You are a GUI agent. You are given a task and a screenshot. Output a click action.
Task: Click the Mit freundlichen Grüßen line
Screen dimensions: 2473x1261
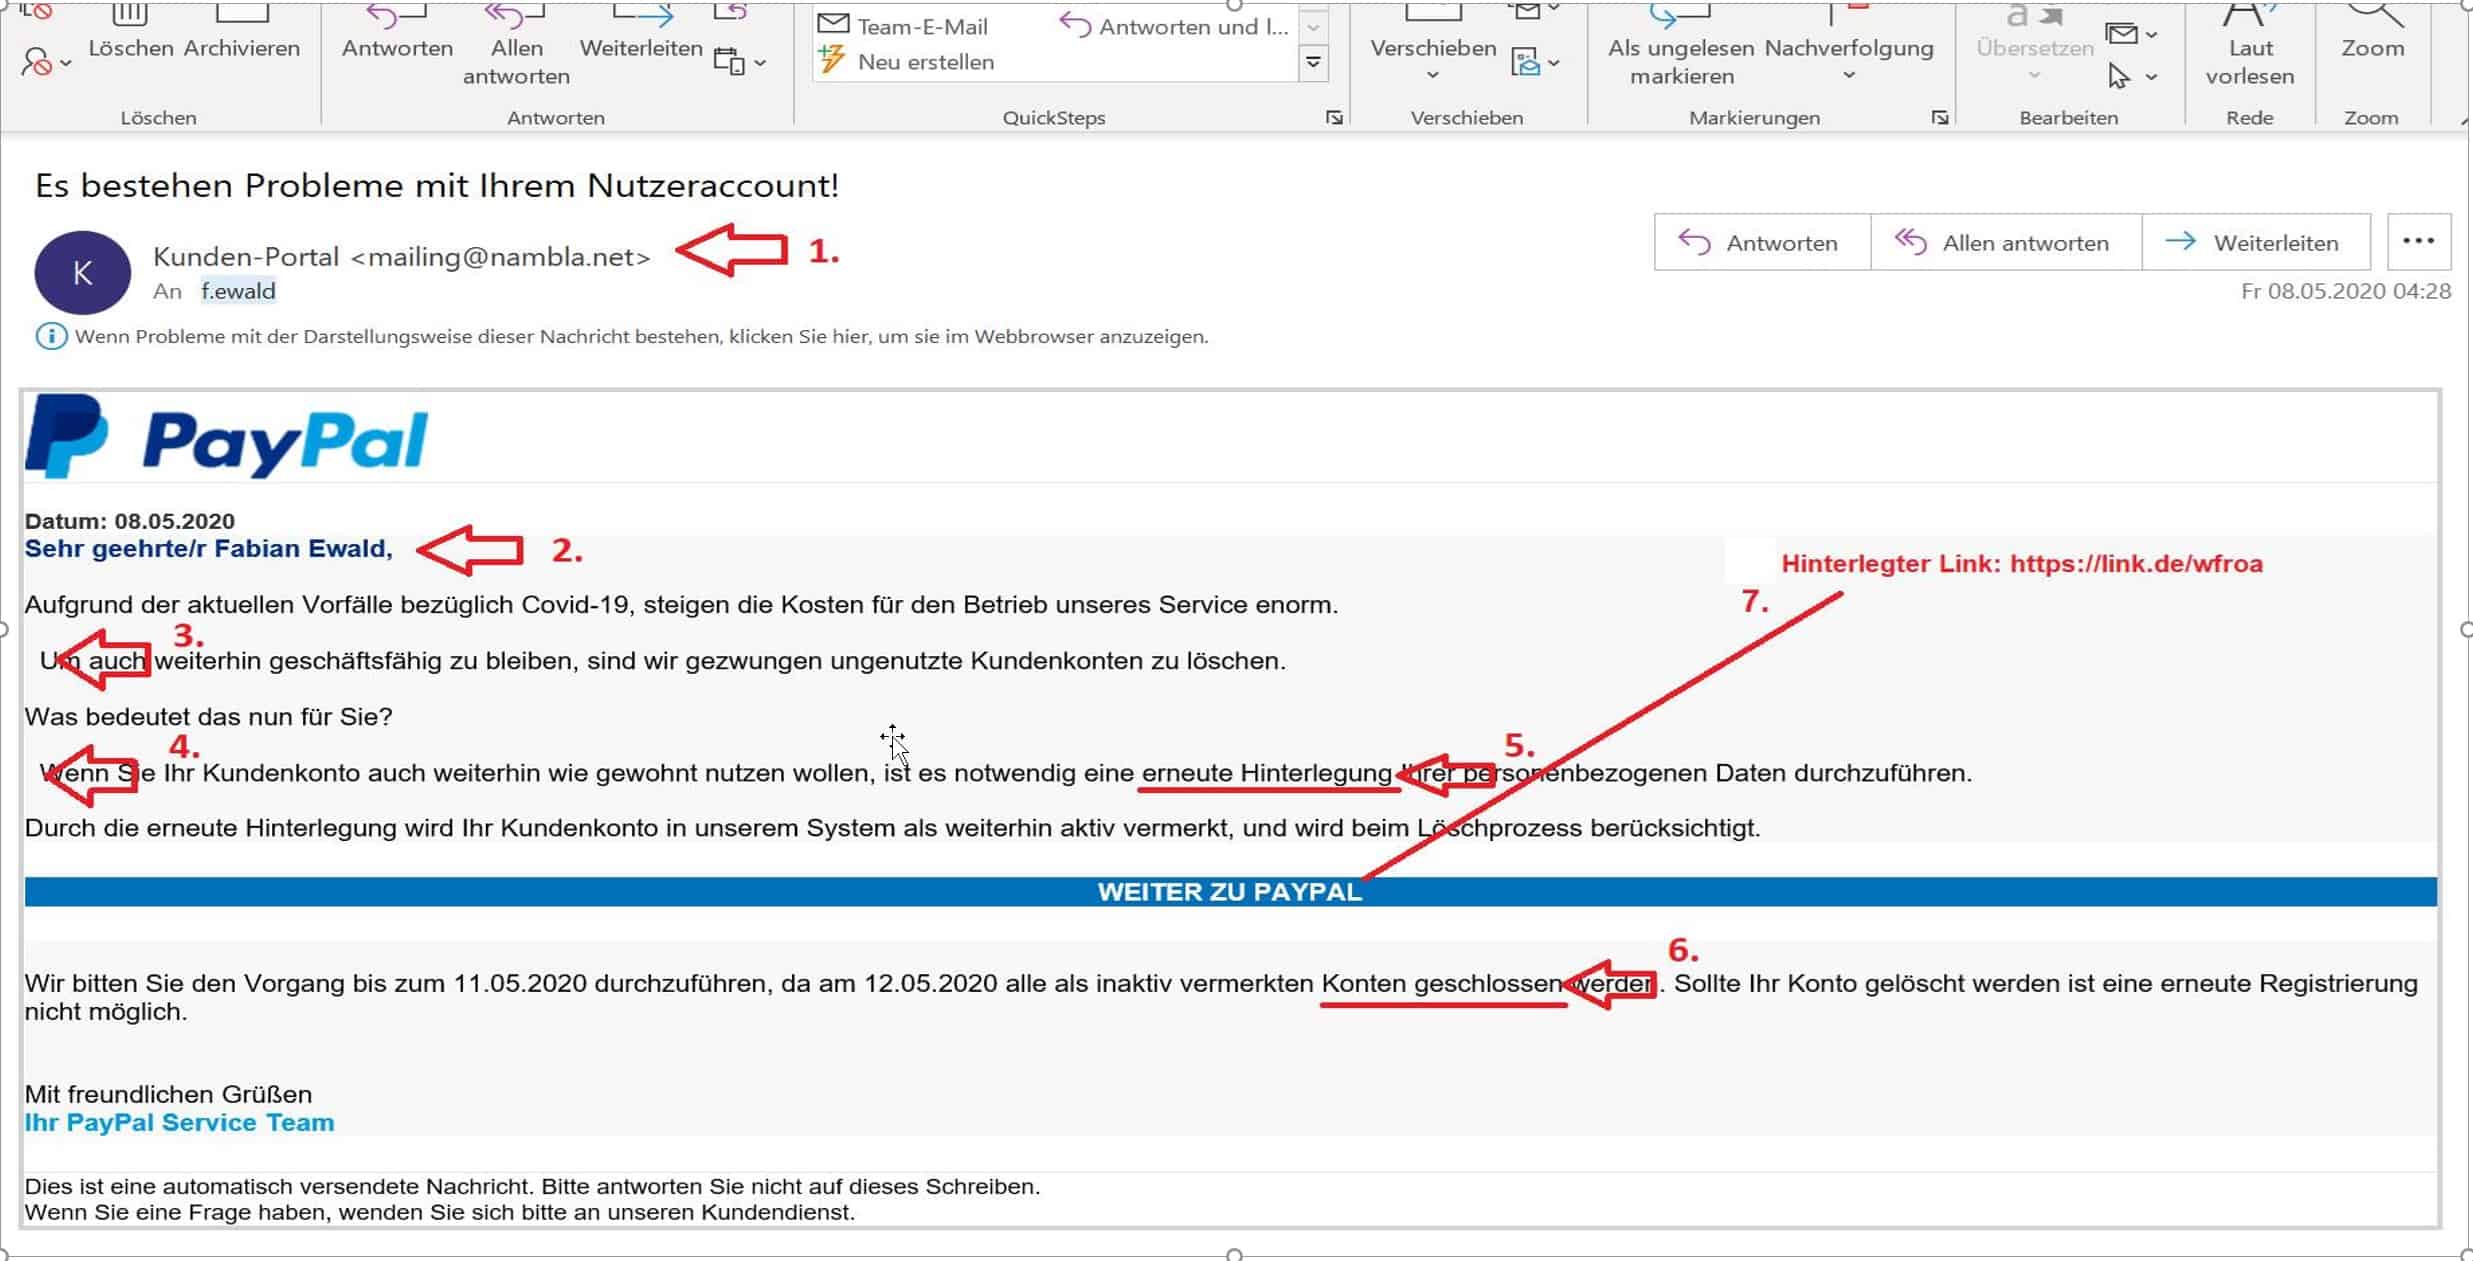168,1094
